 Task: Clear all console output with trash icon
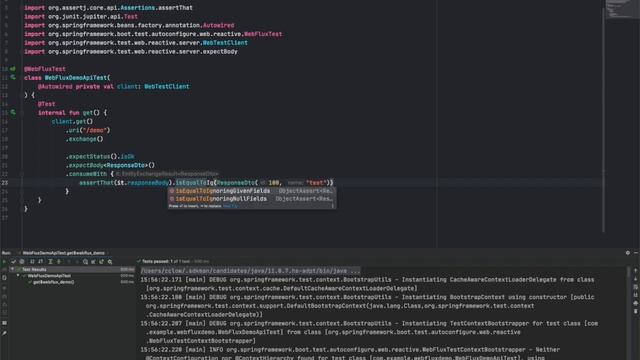pyautogui.click(x=636, y=311)
